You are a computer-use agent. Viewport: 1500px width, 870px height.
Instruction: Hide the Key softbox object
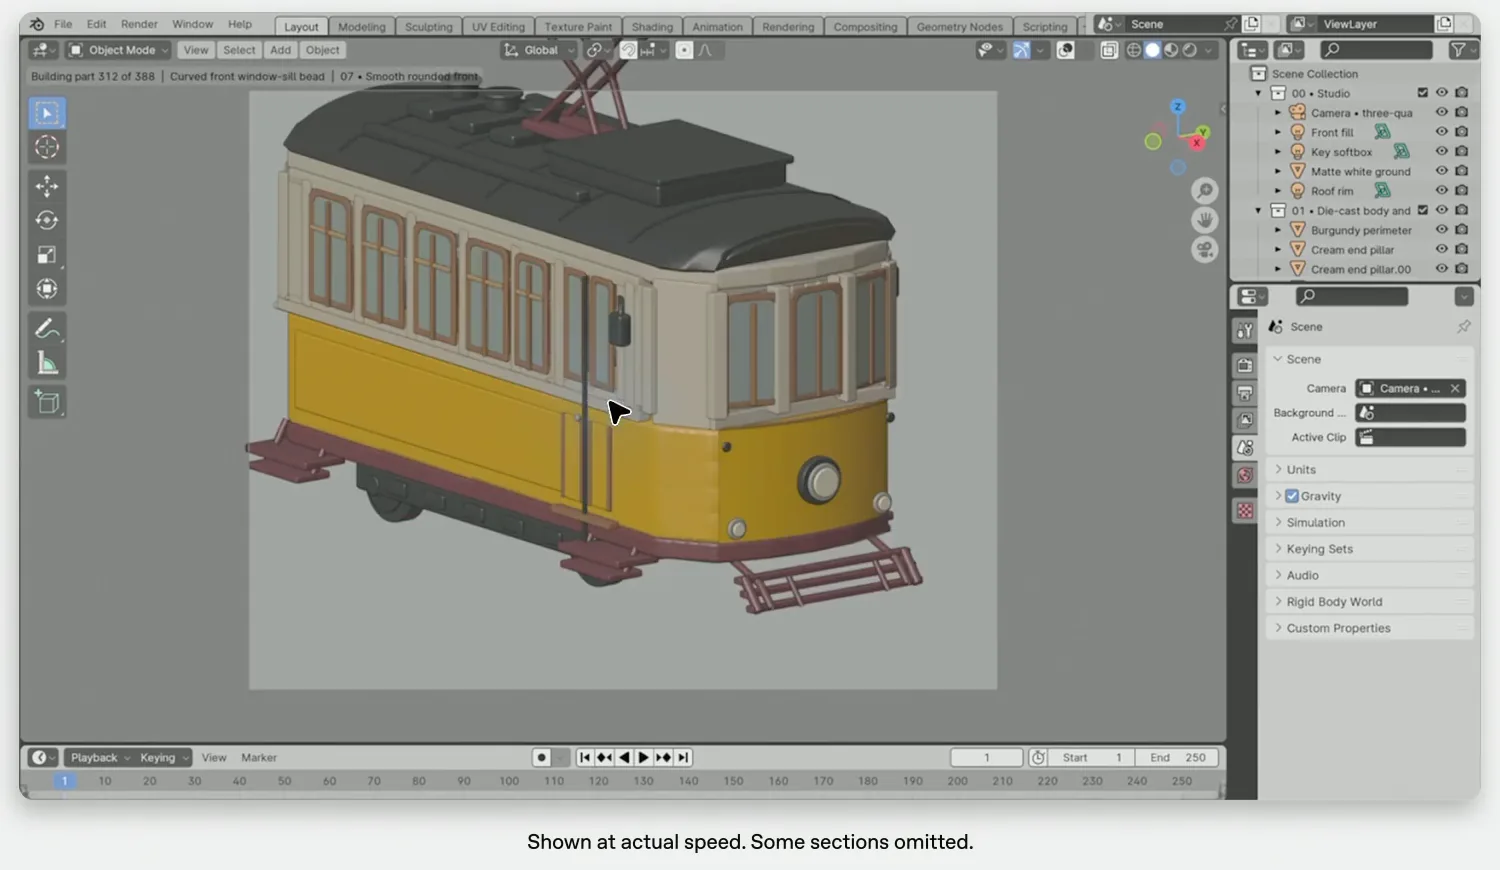[1441, 151]
